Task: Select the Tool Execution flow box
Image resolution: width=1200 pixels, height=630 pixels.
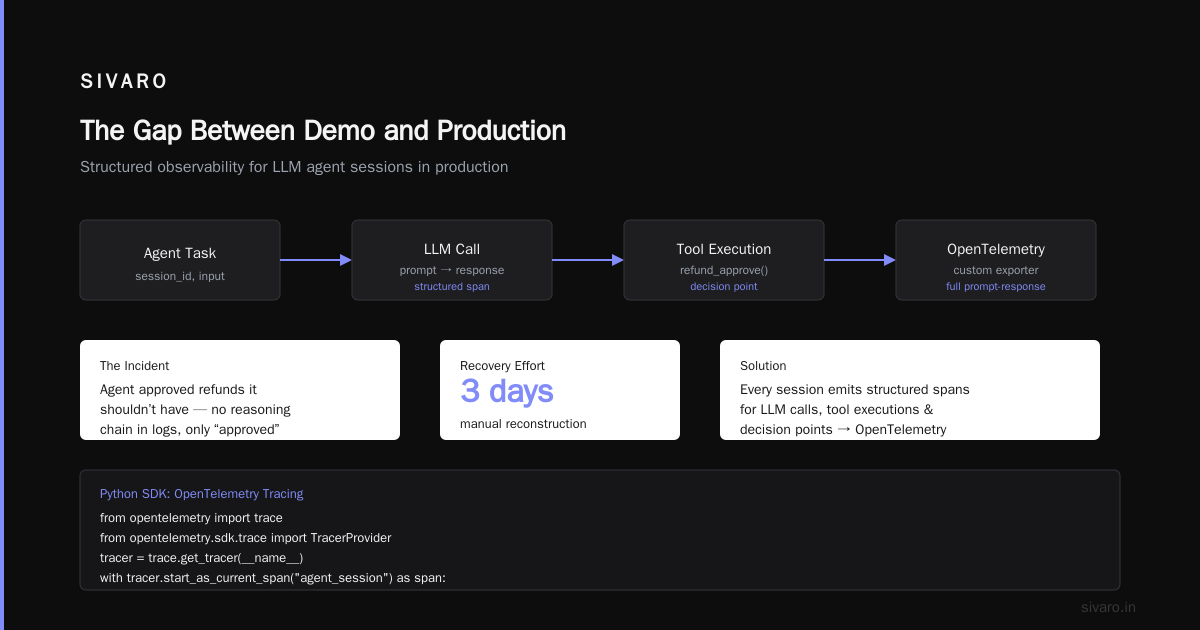Action: pyautogui.click(x=724, y=260)
